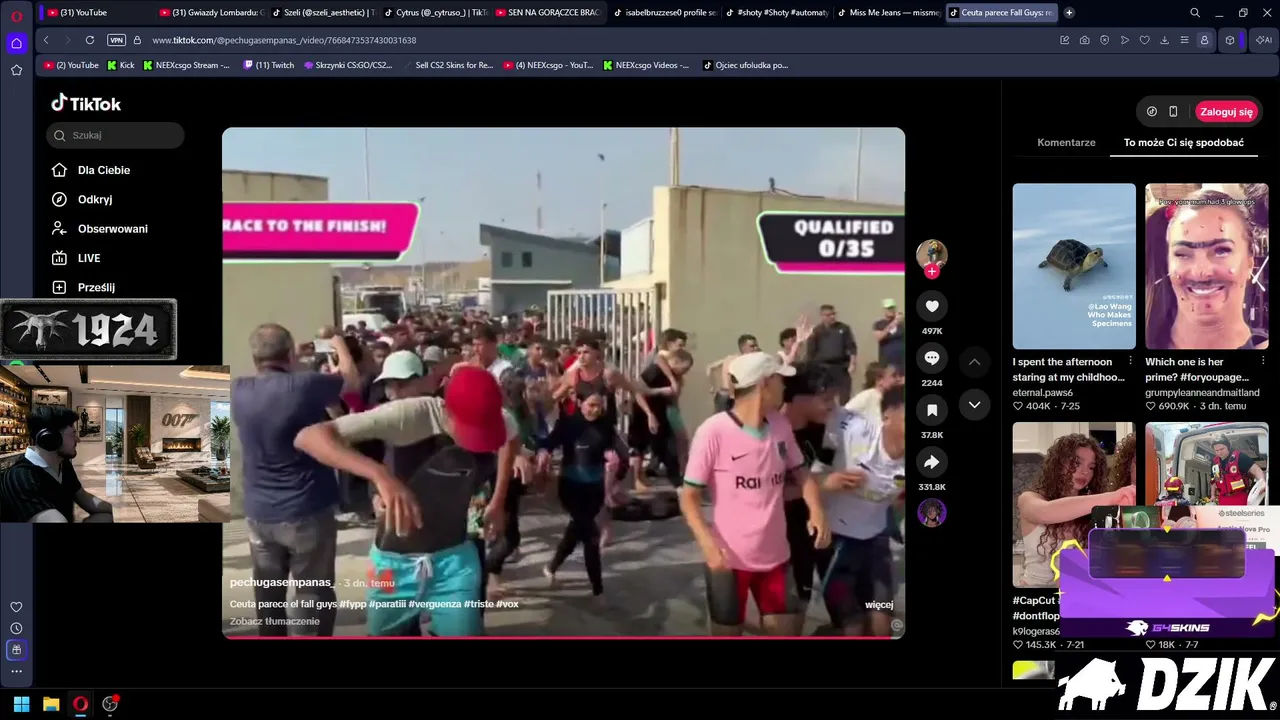Open the browser downloads icon
This screenshot has height=720, width=1280.
pos(1164,40)
